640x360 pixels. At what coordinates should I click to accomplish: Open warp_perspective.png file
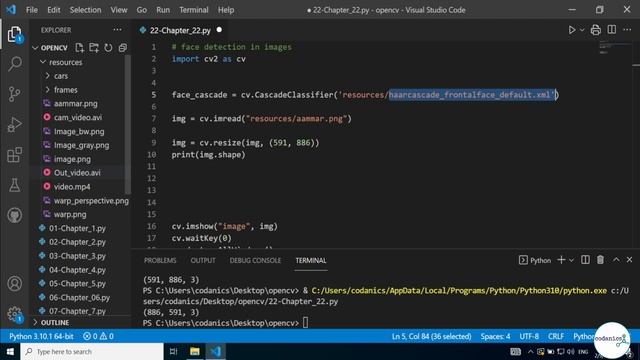point(91,200)
